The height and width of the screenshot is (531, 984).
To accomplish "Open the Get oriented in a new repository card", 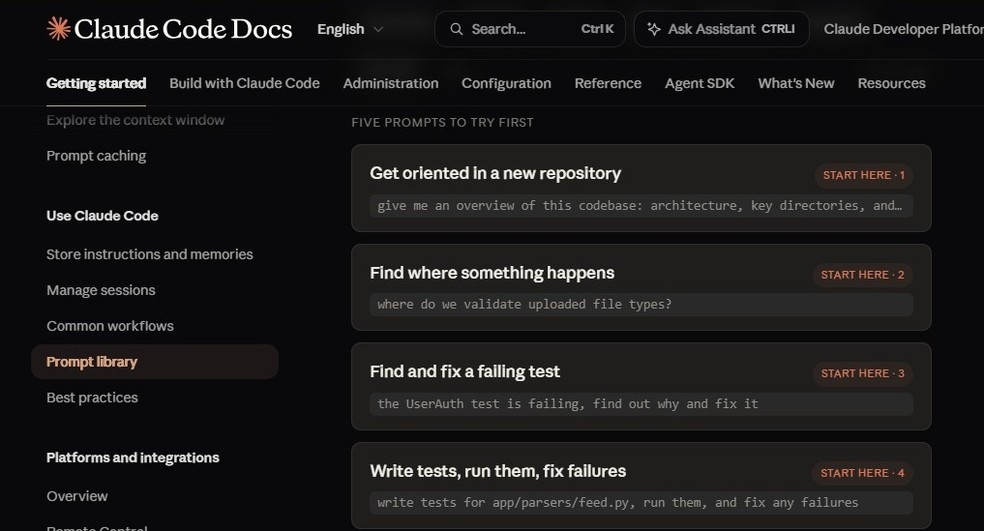I will point(641,188).
